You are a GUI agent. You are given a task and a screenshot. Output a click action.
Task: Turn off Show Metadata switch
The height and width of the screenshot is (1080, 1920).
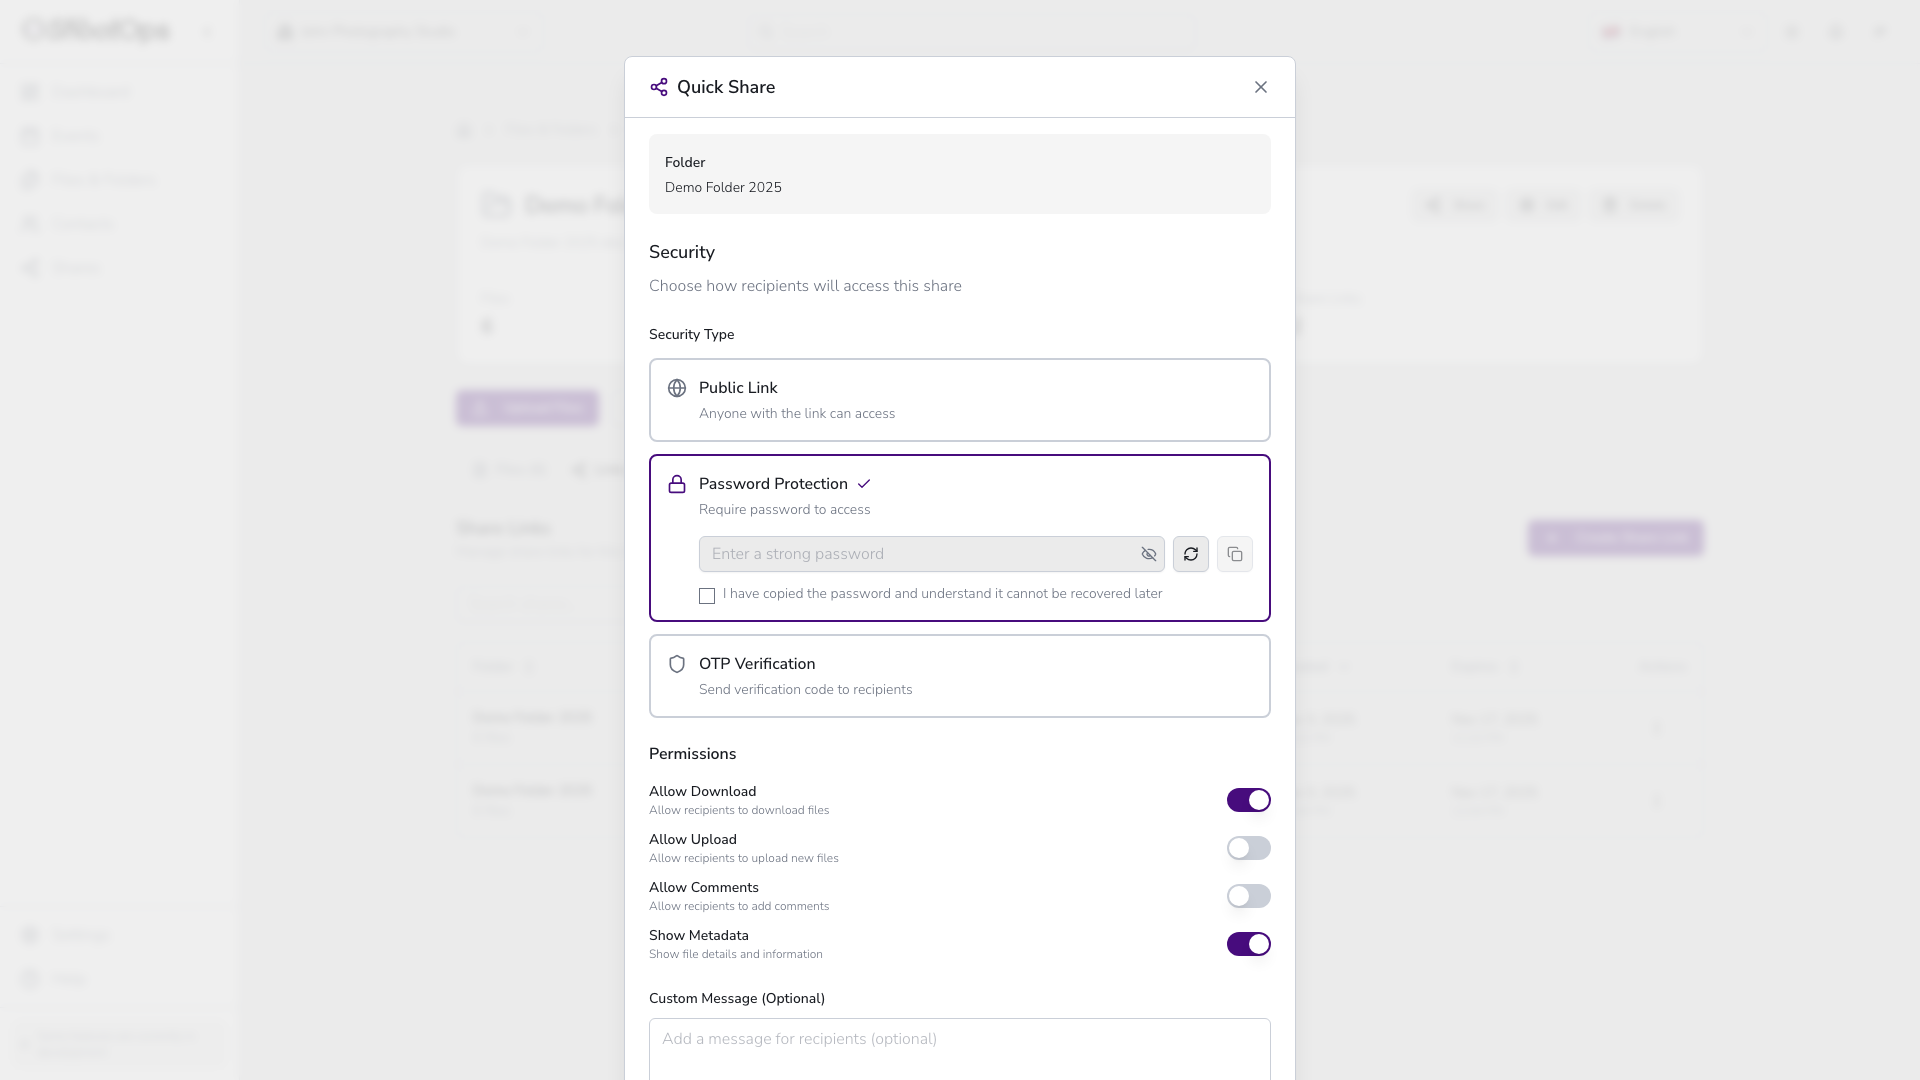1248,944
